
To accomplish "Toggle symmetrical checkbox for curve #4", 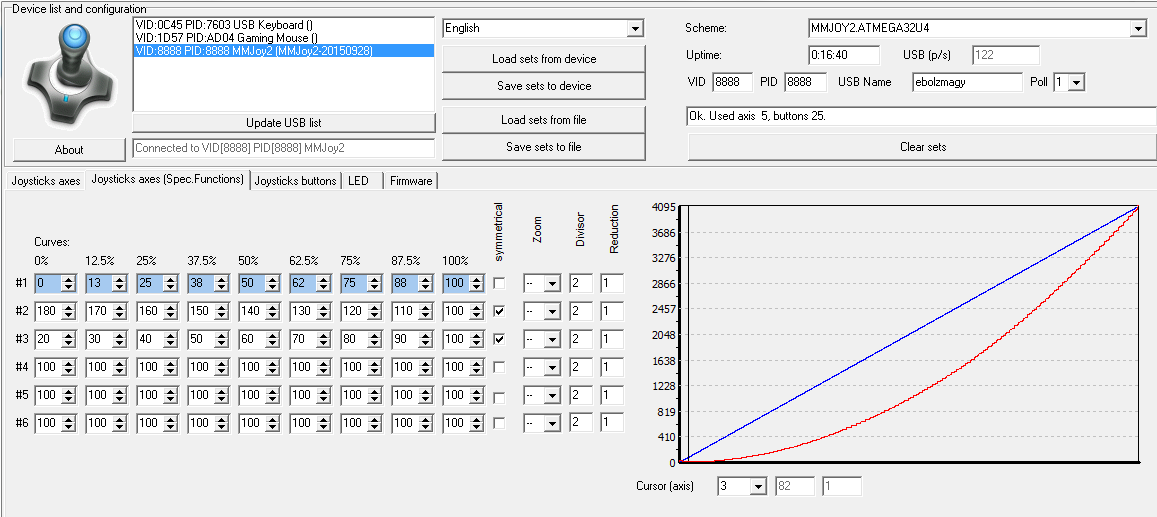I will [x=499, y=368].
